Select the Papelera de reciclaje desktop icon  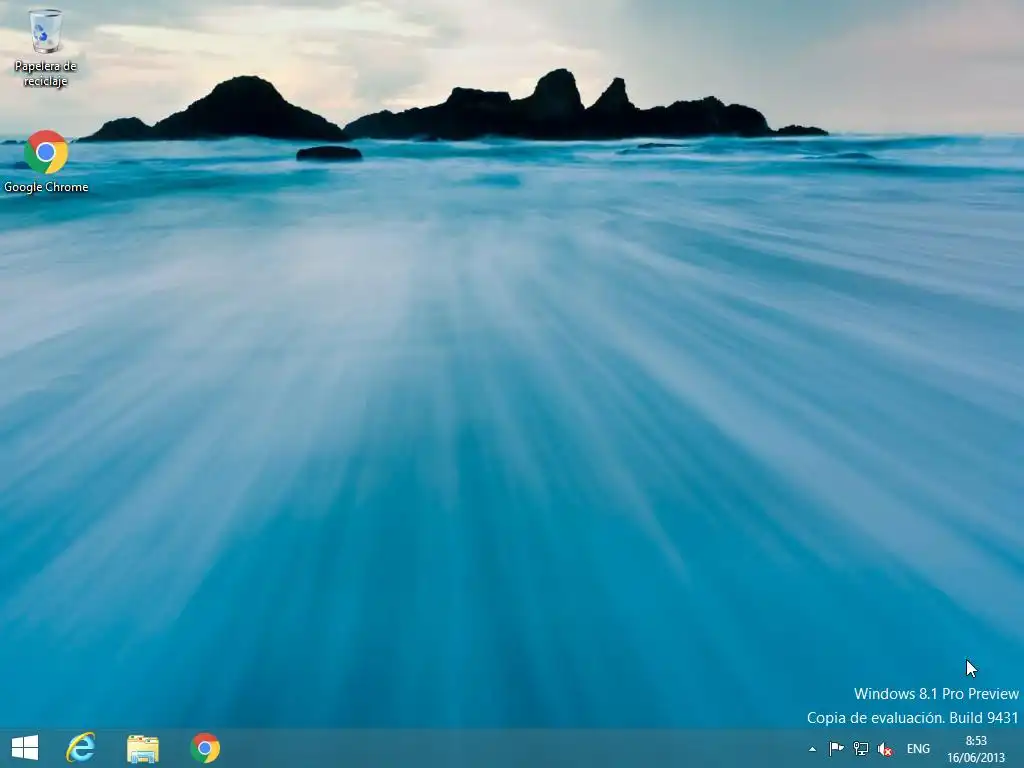pos(46,48)
